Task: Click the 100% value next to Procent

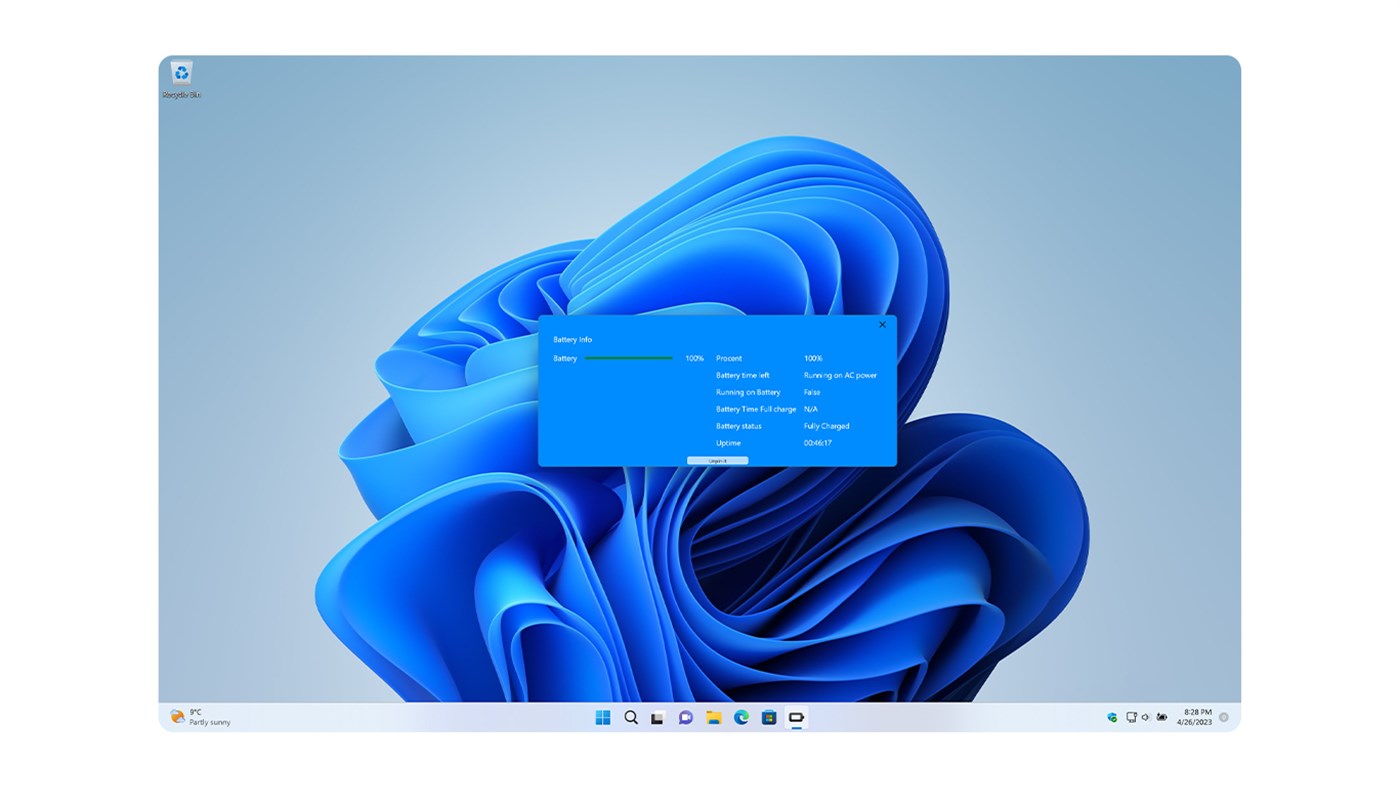Action: (x=813, y=358)
